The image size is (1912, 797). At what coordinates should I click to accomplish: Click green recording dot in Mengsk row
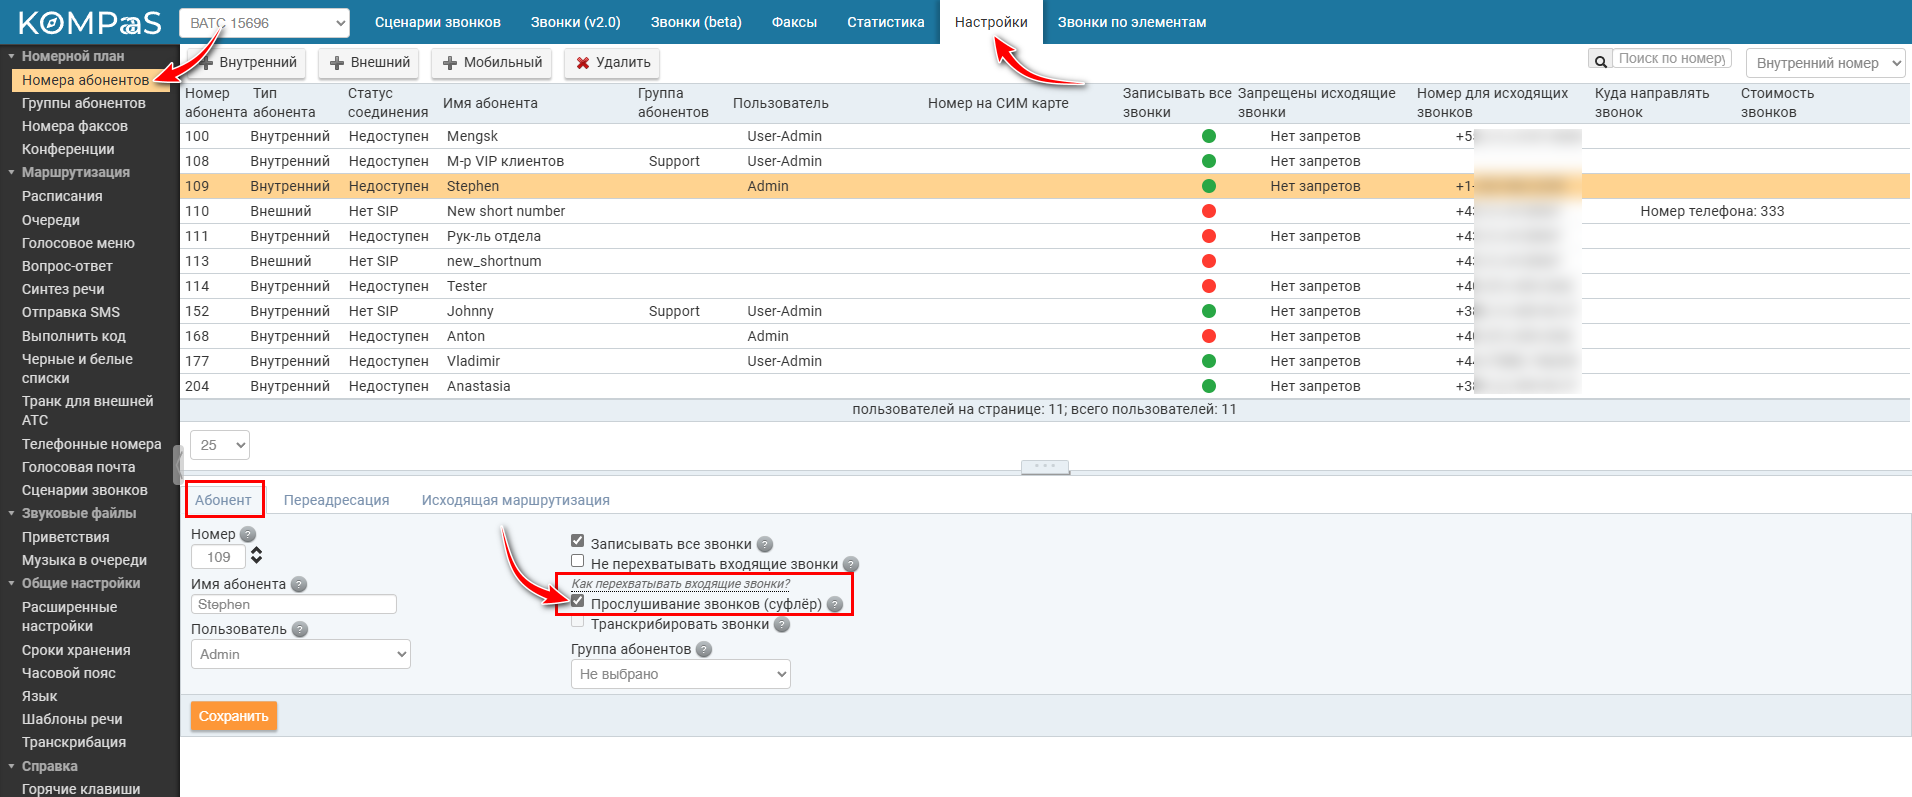(x=1209, y=136)
